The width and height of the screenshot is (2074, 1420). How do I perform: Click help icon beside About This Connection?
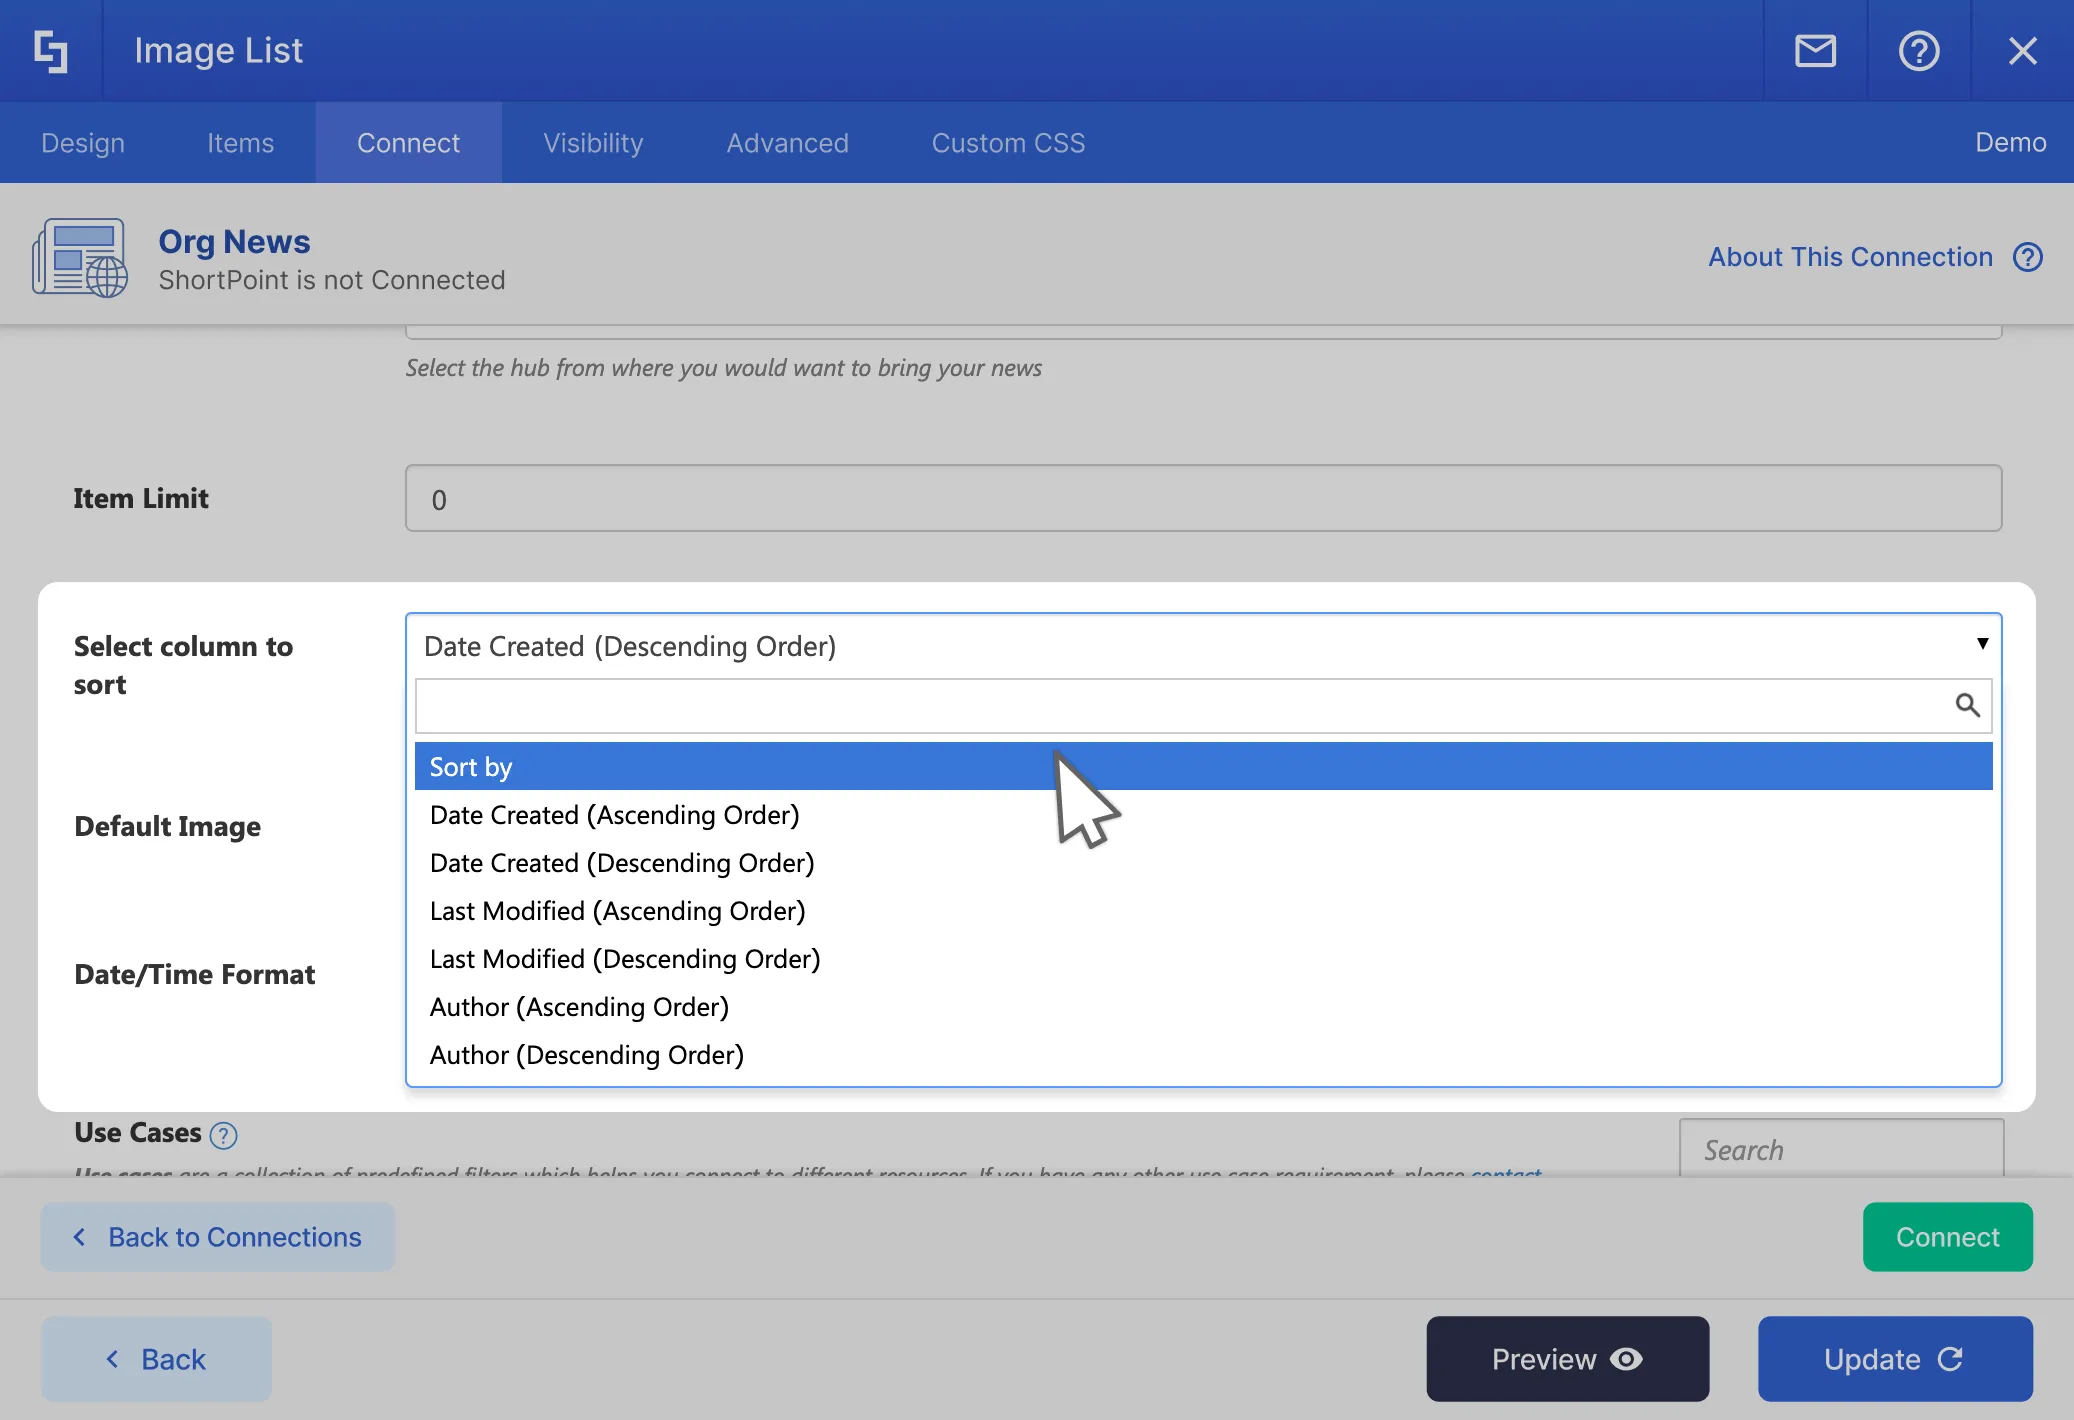click(2027, 257)
